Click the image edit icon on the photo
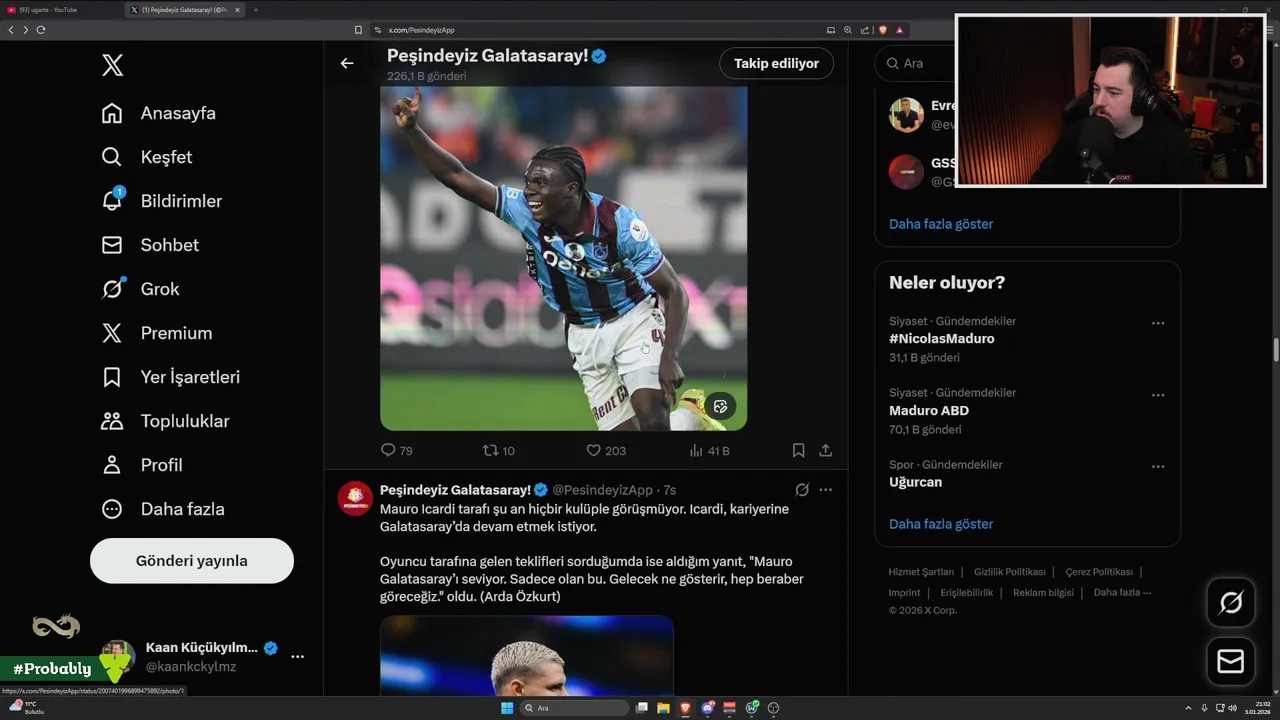 click(720, 406)
